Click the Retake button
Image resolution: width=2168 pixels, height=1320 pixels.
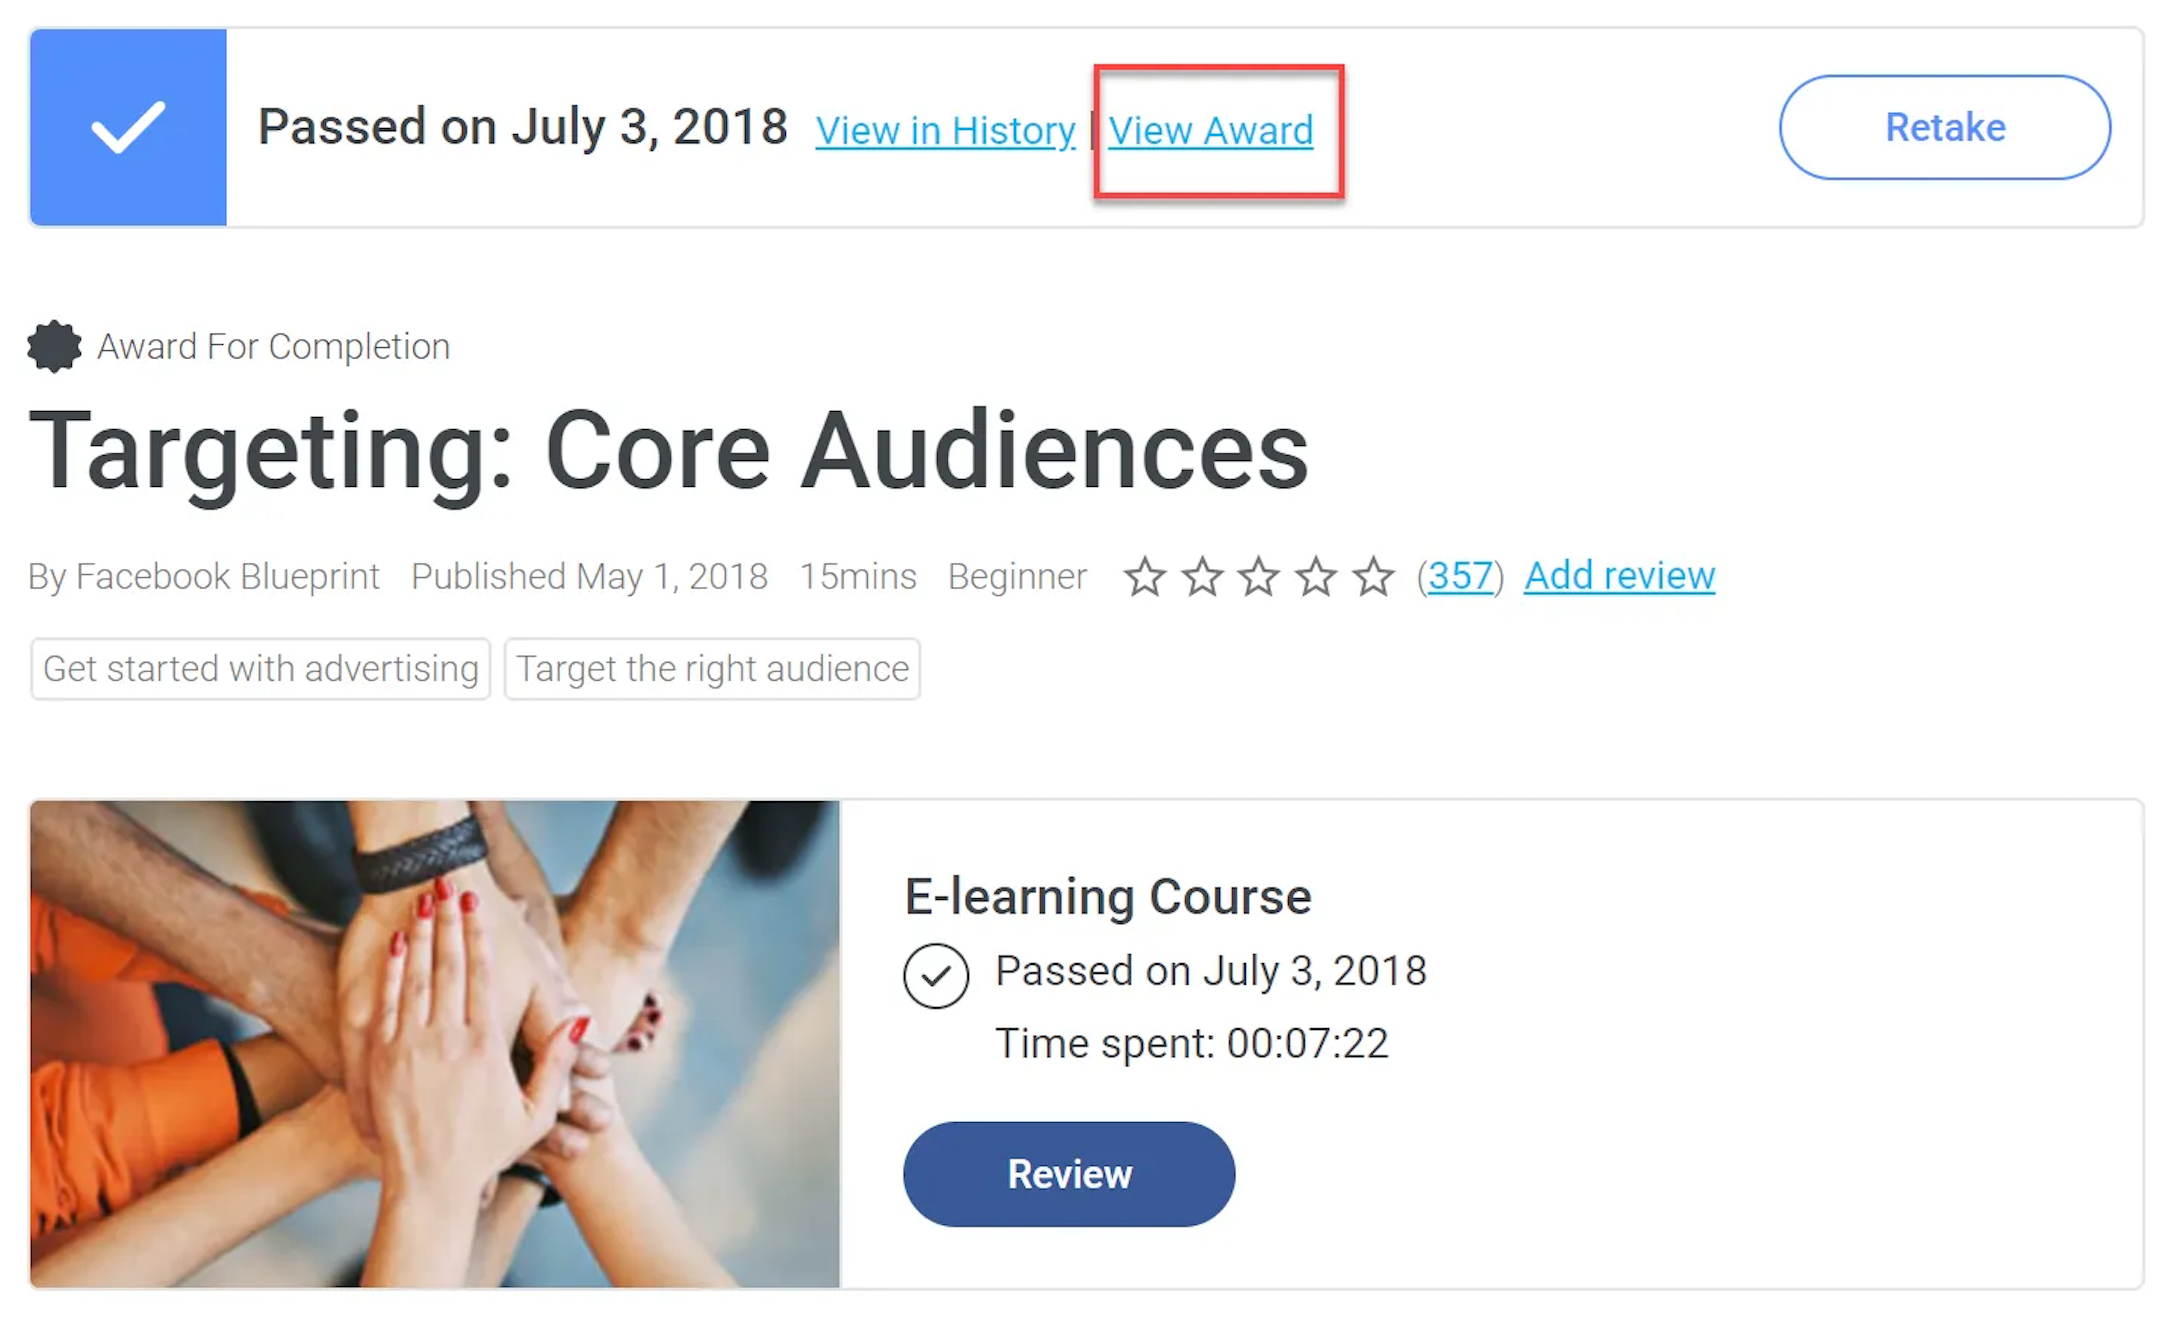[1944, 127]
